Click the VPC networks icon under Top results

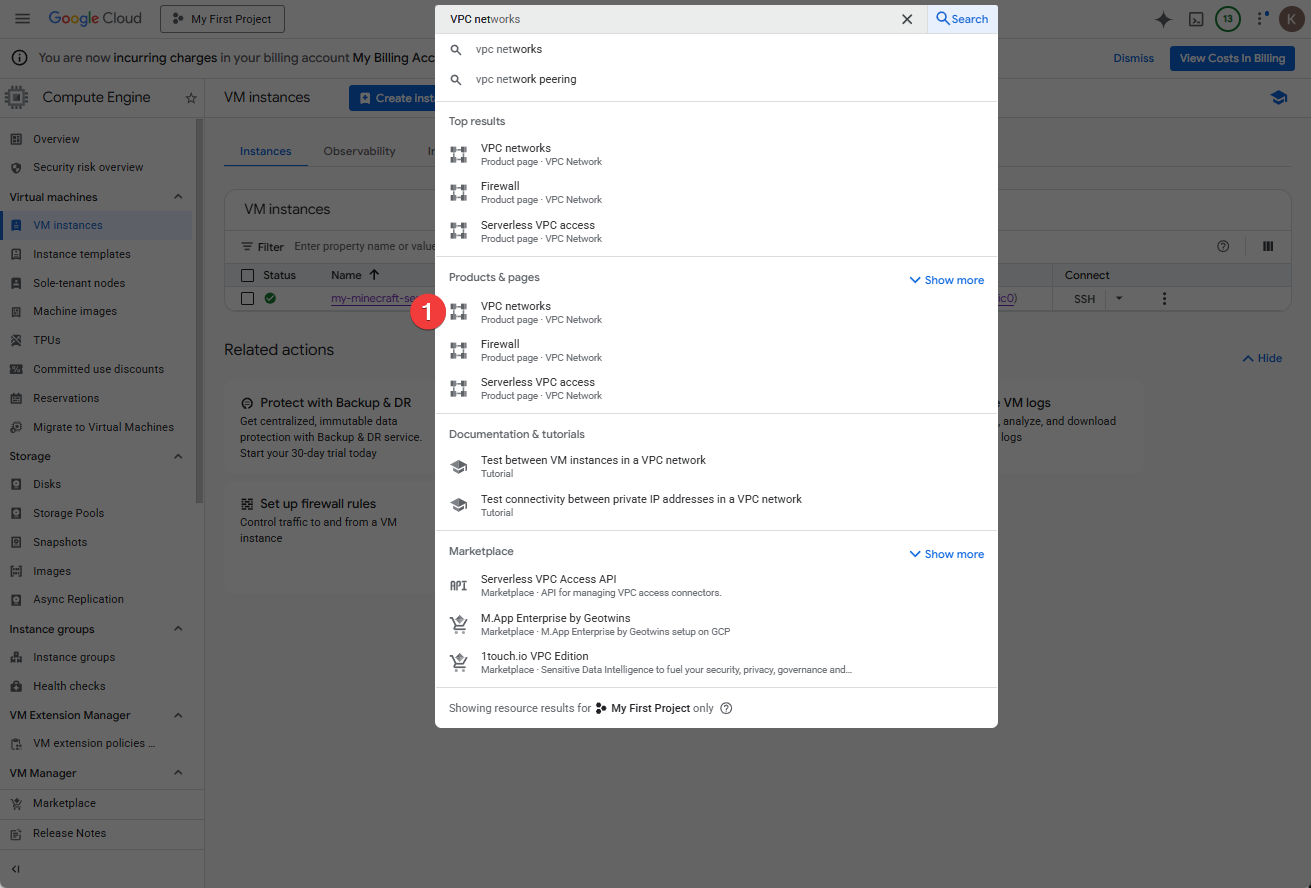click(x=459, y=154)
